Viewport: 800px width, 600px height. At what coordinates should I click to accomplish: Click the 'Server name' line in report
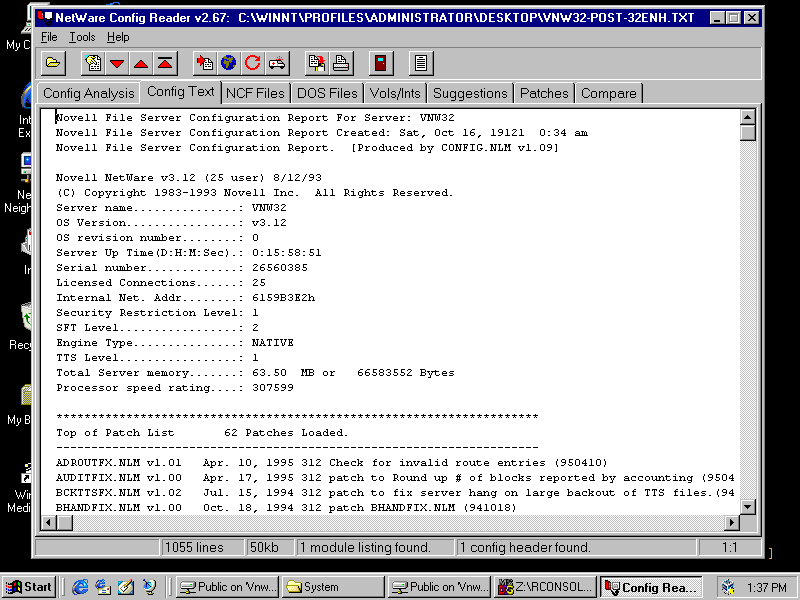(171, 208)
